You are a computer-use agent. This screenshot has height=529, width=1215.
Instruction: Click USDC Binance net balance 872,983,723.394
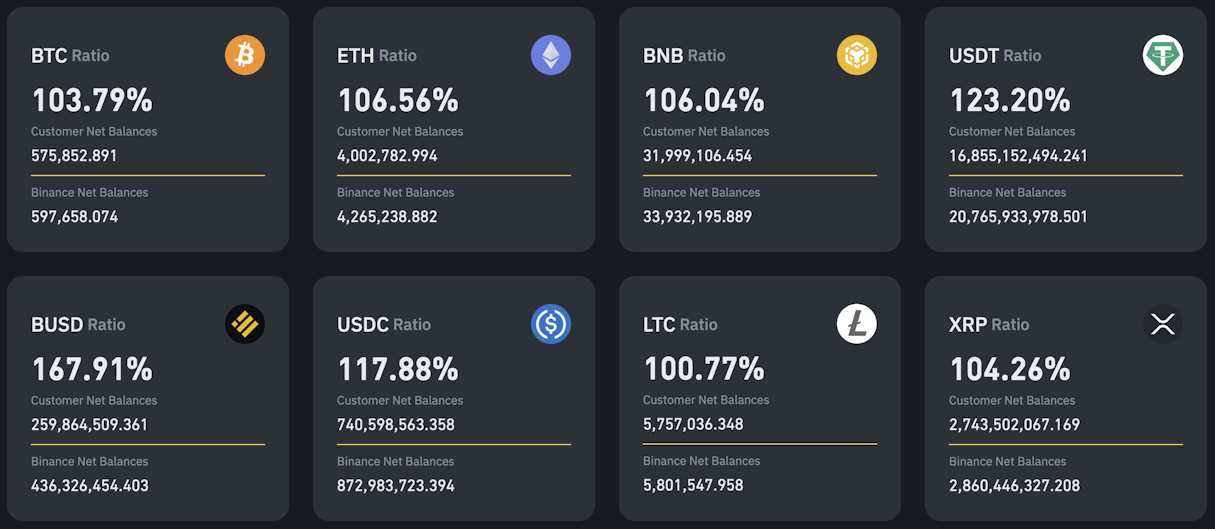396,486
